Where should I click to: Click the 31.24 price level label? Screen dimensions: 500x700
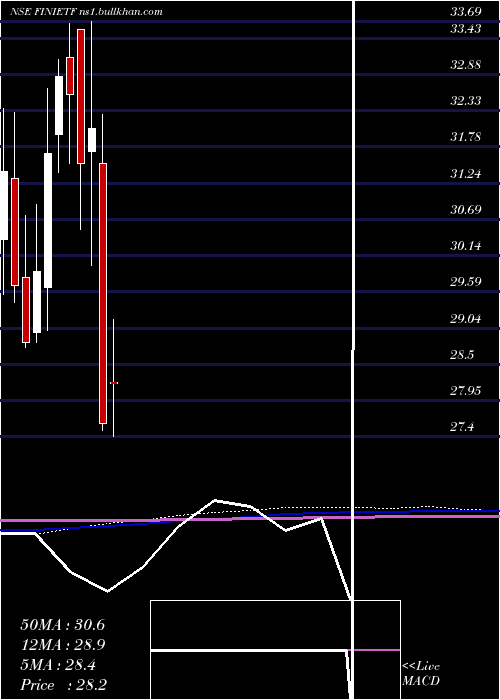pyautogui.click(x=465, y=174)
